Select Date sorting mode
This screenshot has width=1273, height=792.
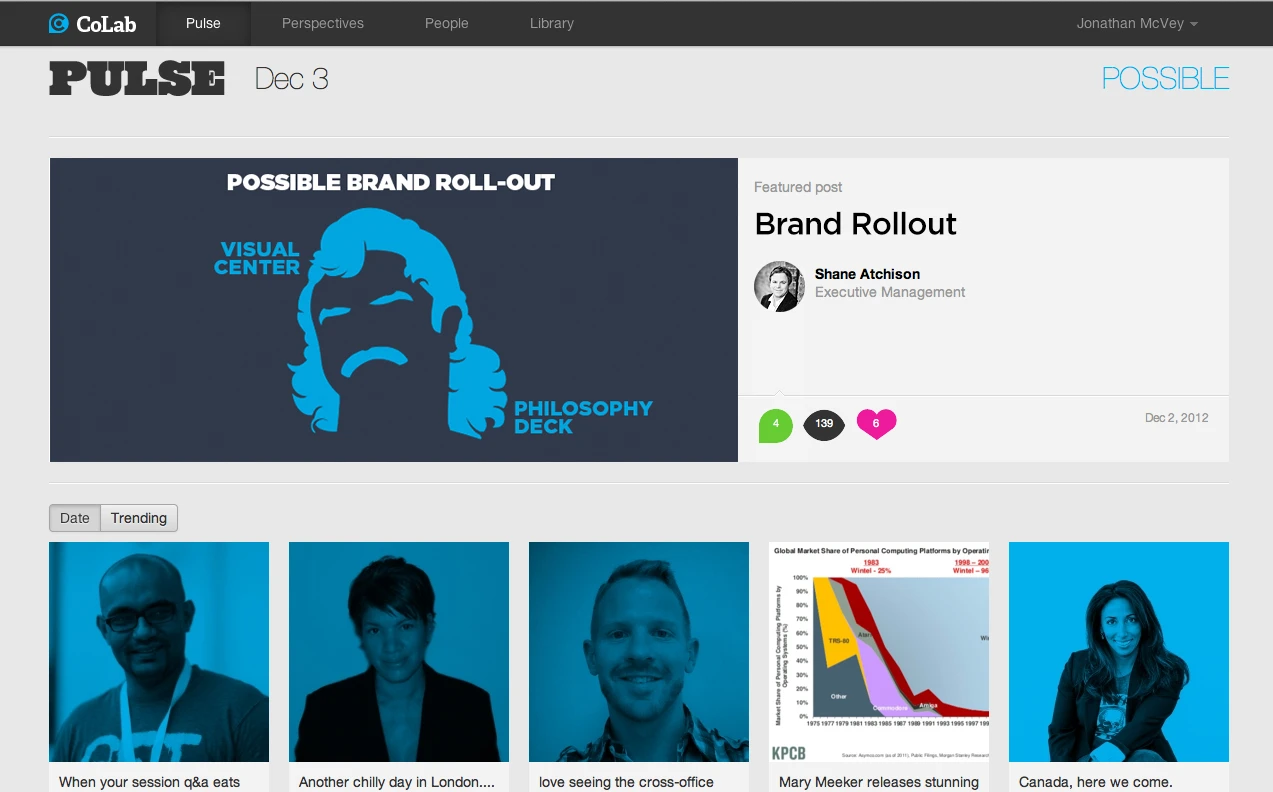(74, 518)
